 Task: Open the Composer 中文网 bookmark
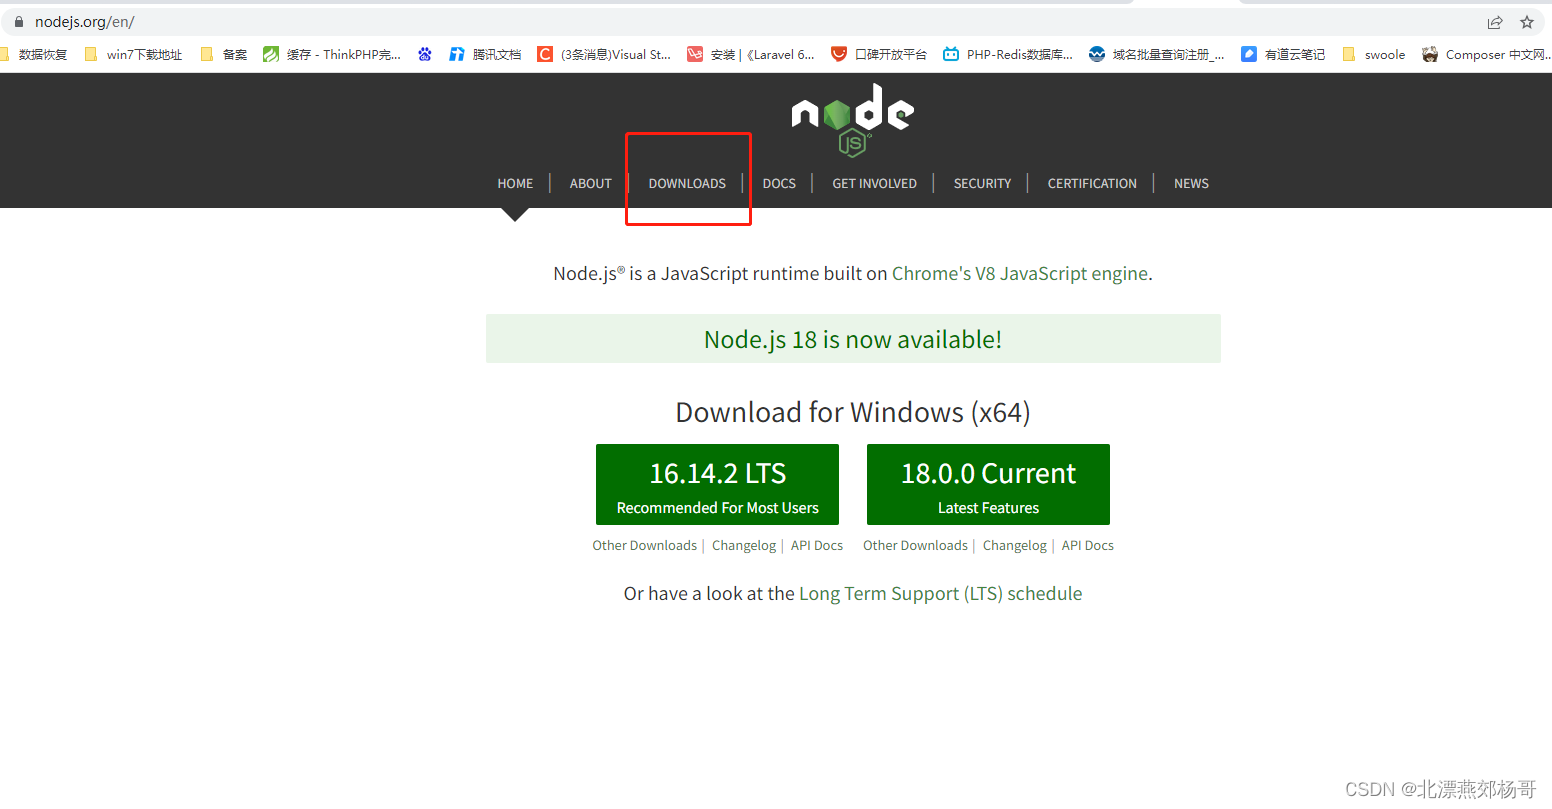(1486, 55)
